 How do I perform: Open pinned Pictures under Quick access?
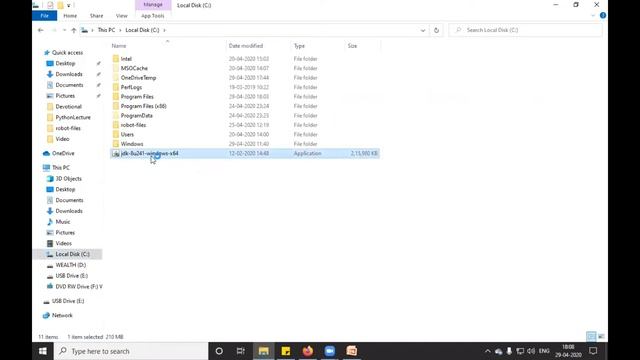(x=65, y=96)
